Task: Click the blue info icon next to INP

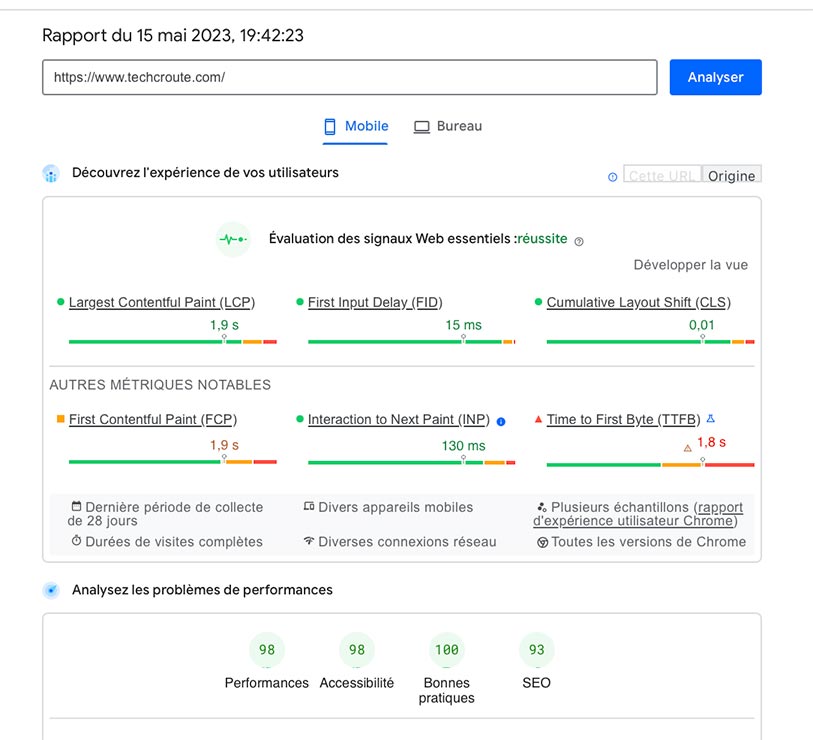Action: [501, 422]
